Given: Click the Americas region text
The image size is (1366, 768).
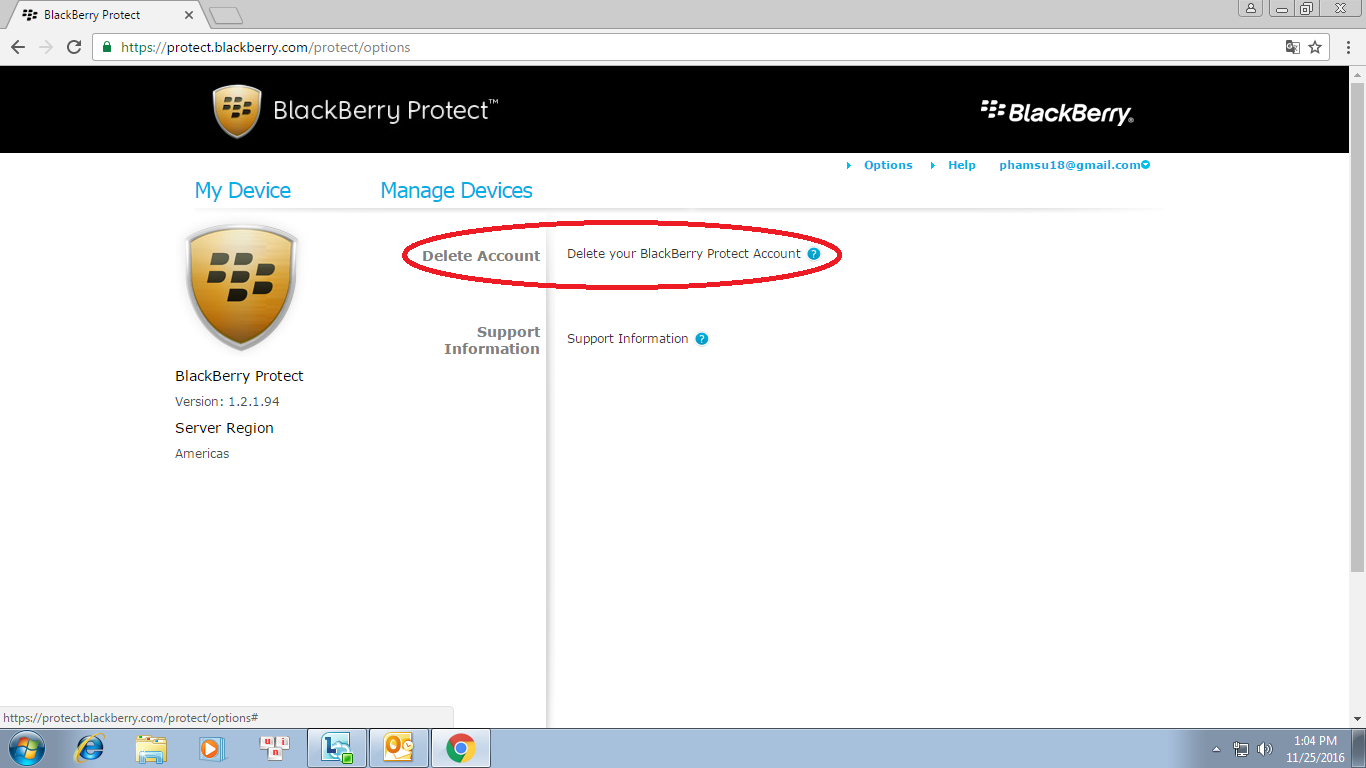Looking at the screenshot, I should click(x=202, y=454).
